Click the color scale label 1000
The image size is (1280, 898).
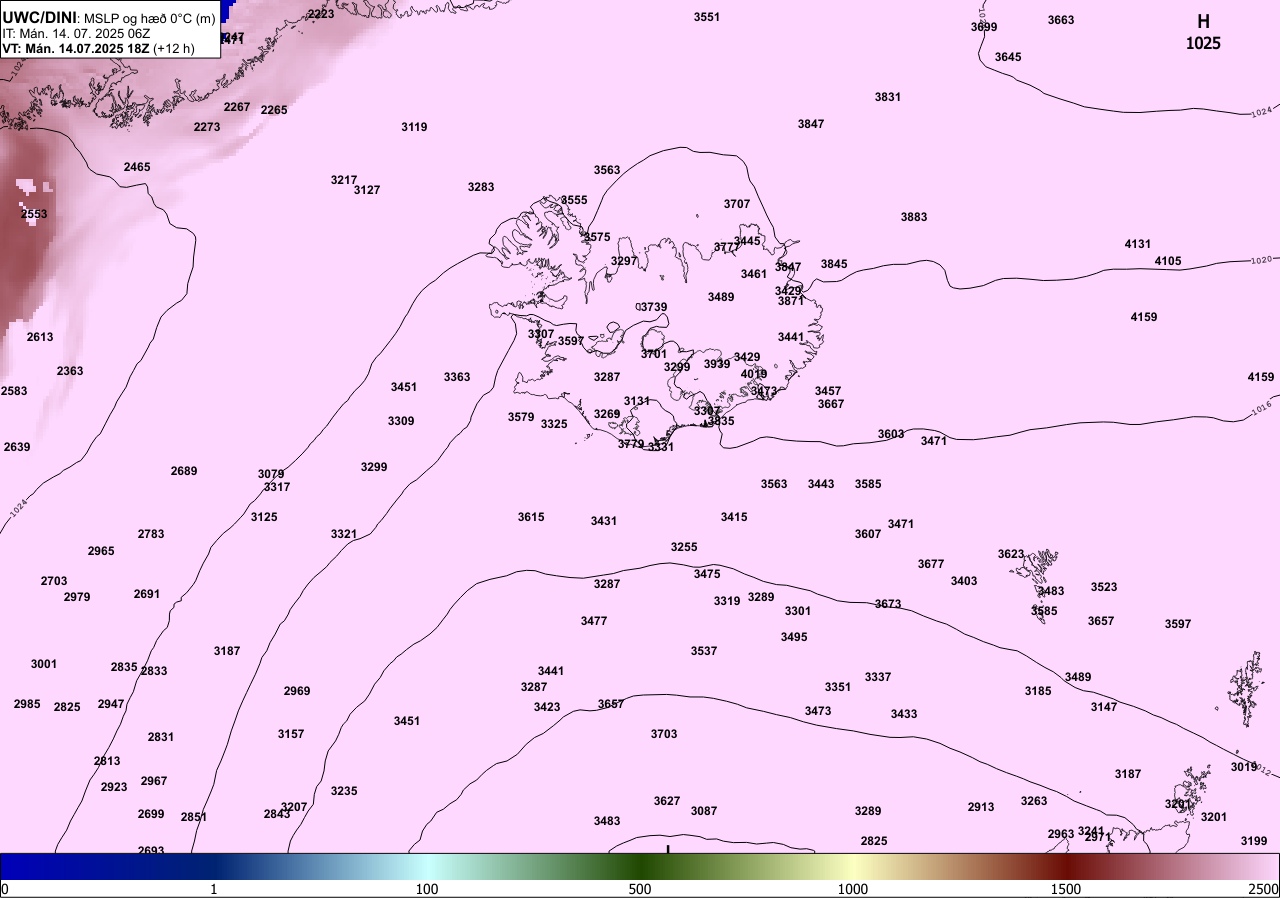853,889
